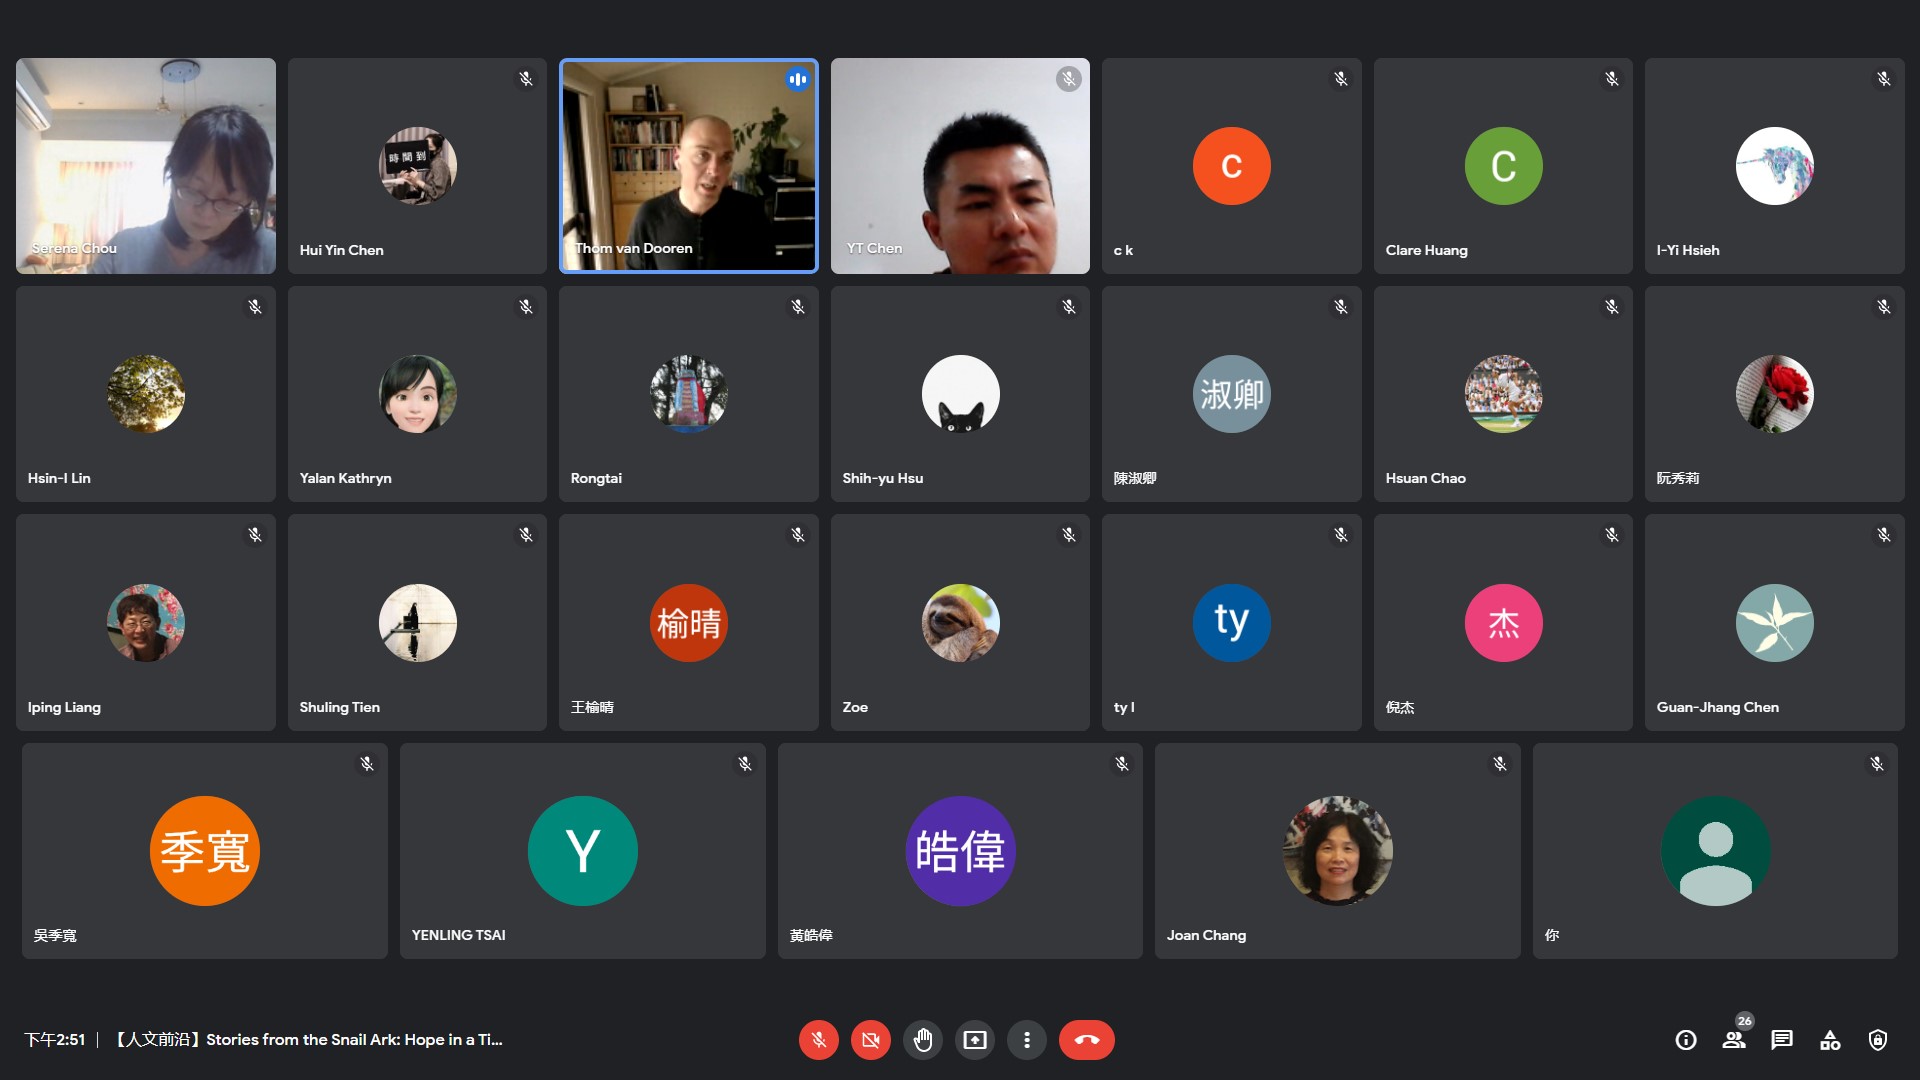Click Clare Huang's green C avatar
The height and width of the screenshot is (1080, 1920).
(1503, 166)
